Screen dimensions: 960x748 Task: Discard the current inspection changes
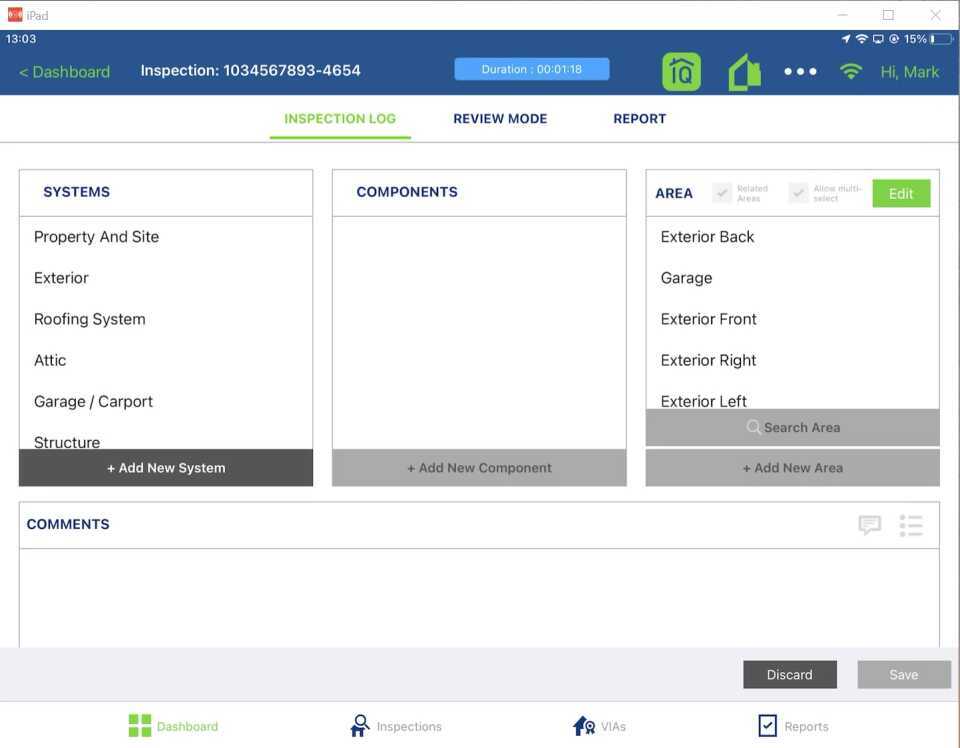click(x=789, y=674)
